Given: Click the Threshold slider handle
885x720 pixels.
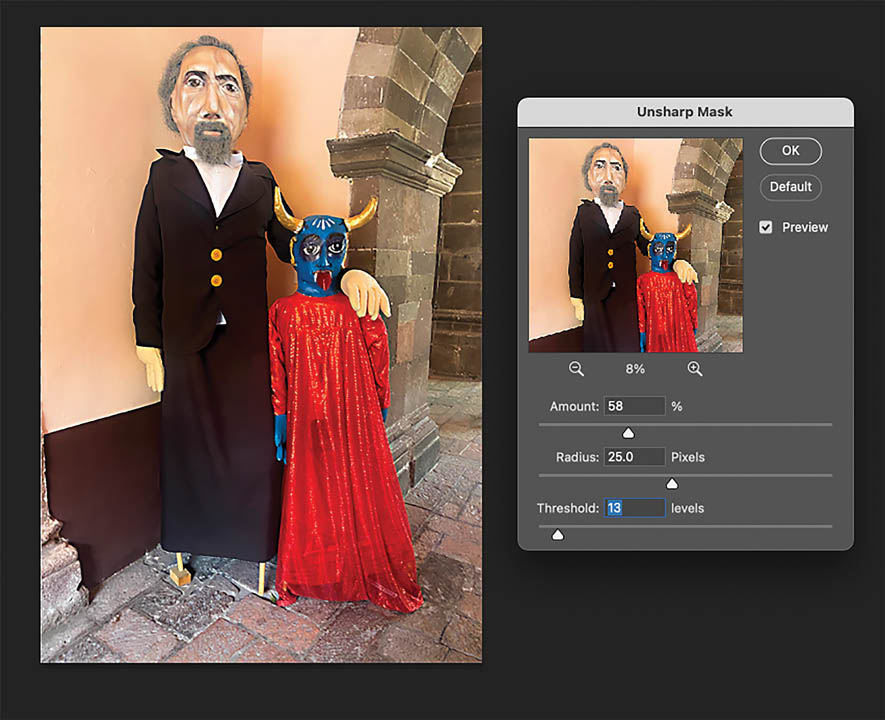Looking at the screenshot, I should click(x=557, y=535).
